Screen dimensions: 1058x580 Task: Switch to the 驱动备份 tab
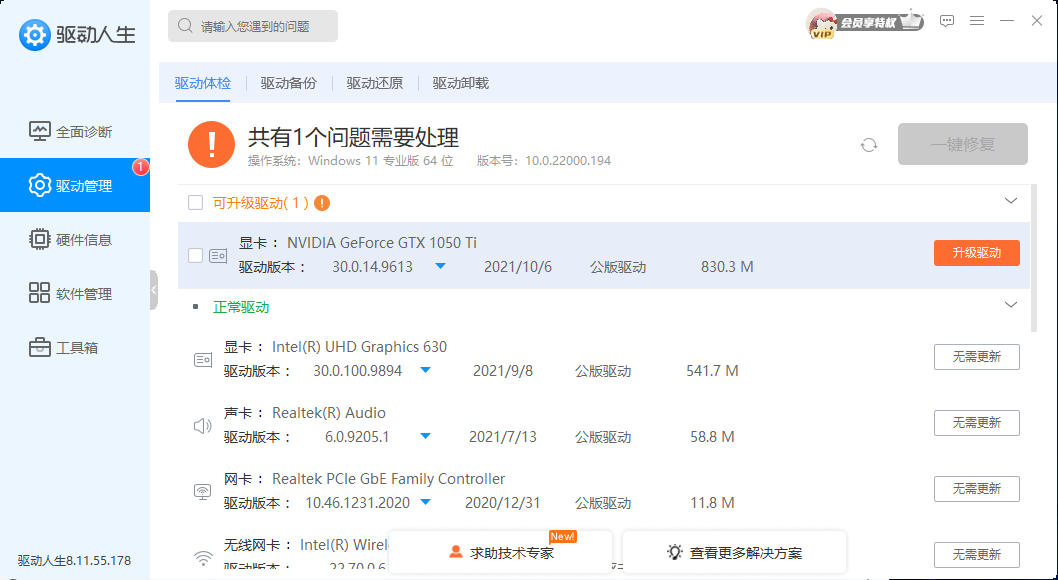[x=289, y=83]
